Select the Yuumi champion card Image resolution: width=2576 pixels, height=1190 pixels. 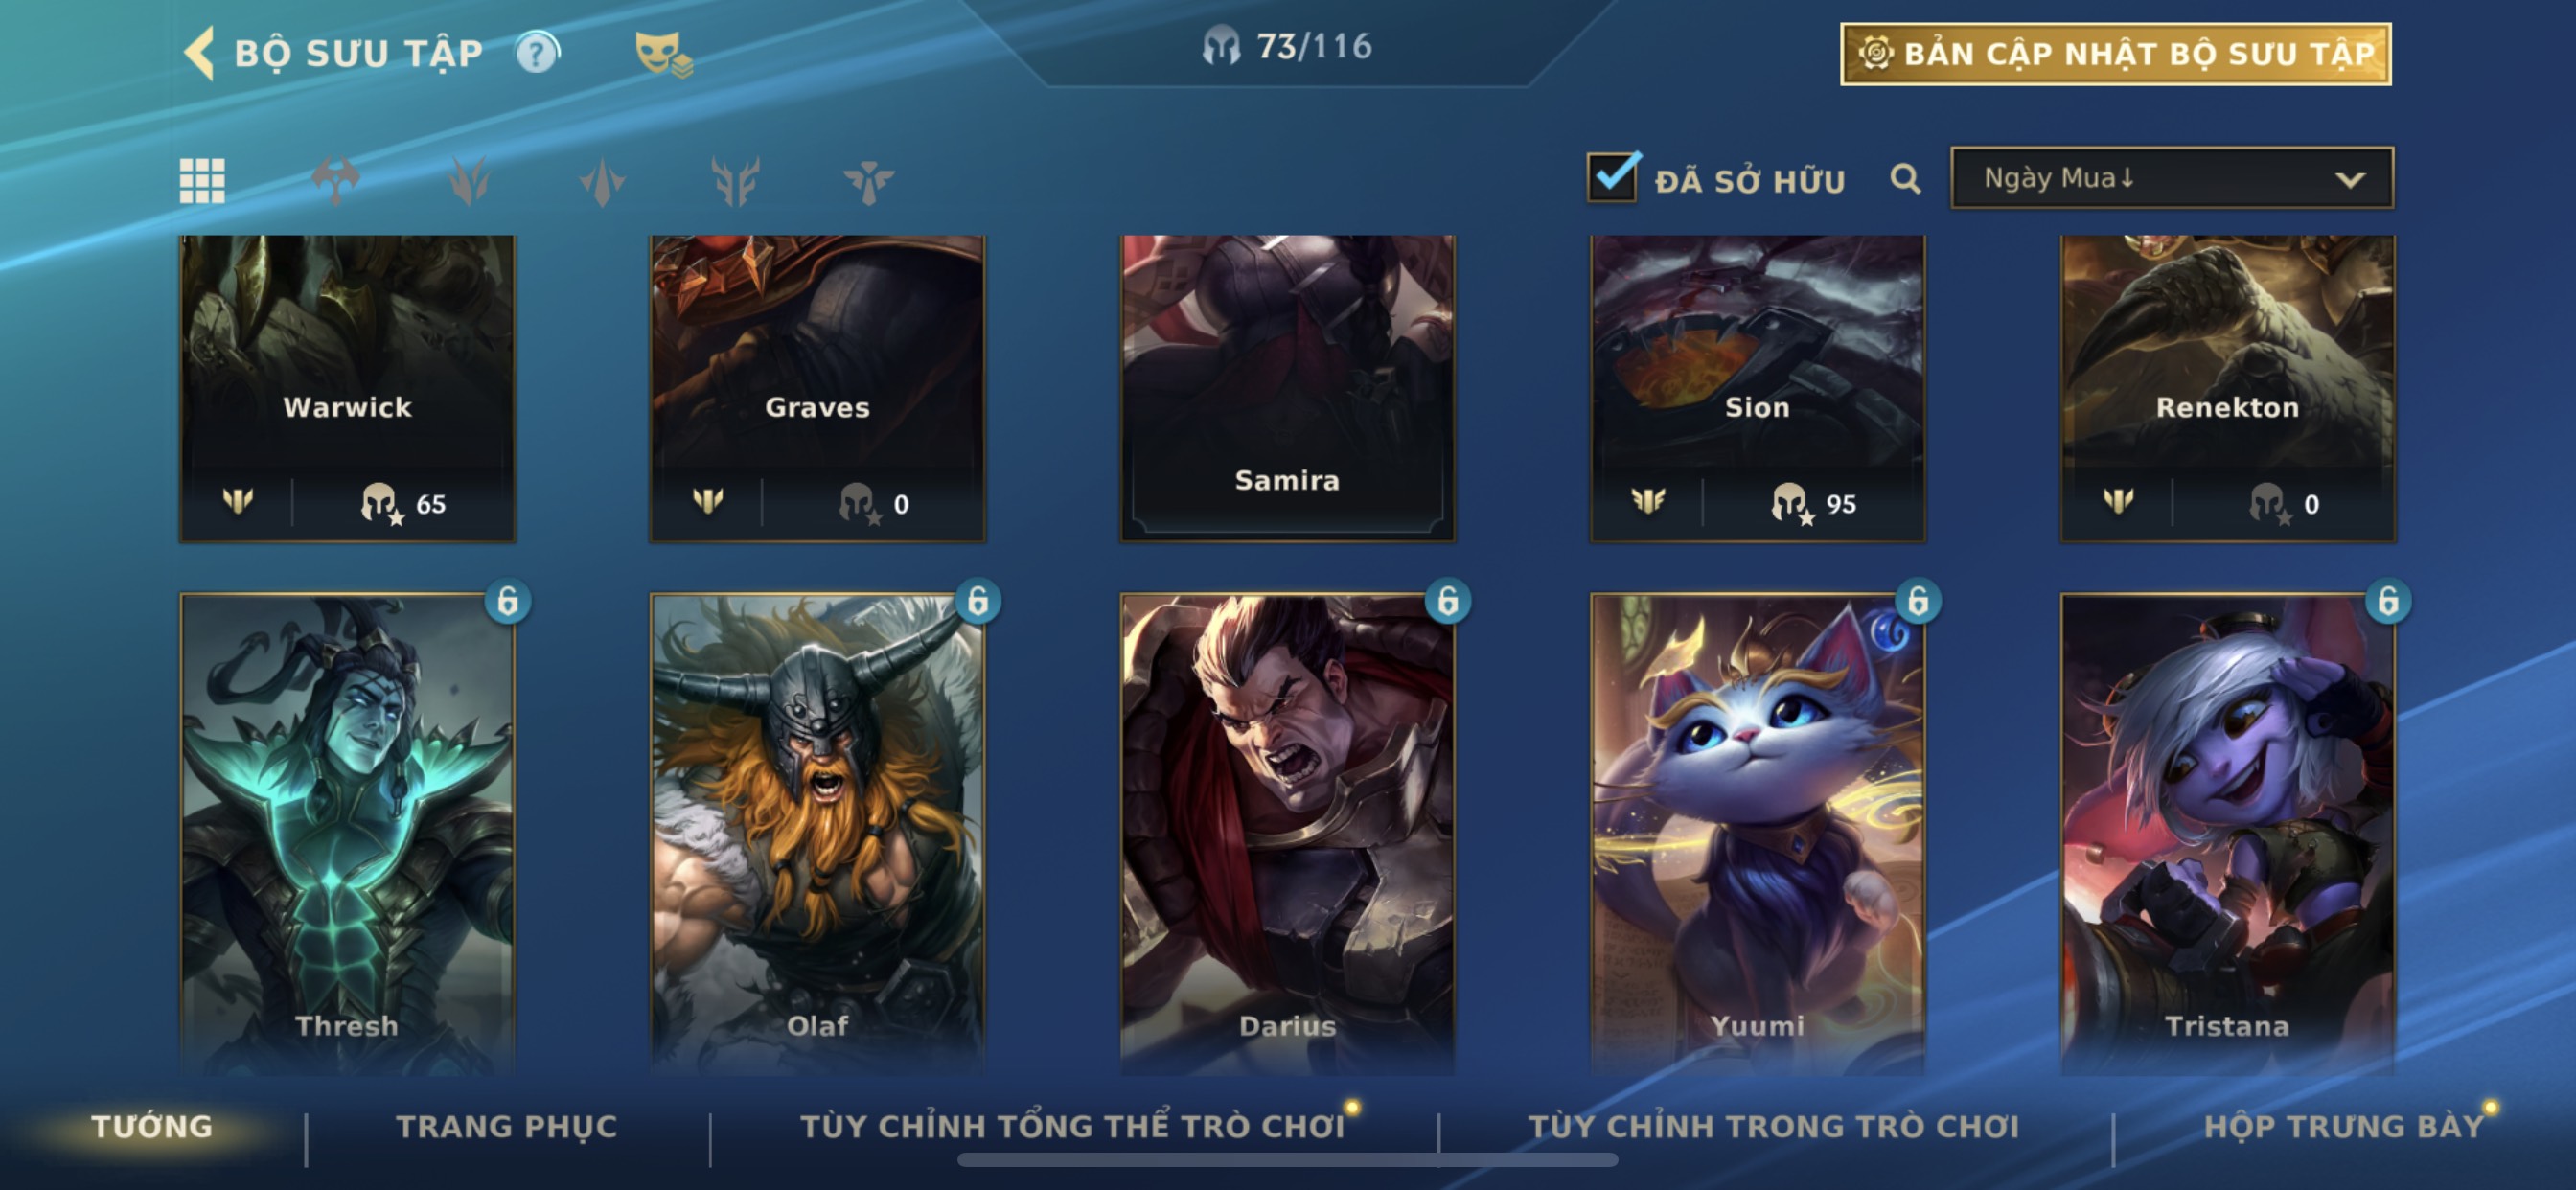tap(1757, 833)
